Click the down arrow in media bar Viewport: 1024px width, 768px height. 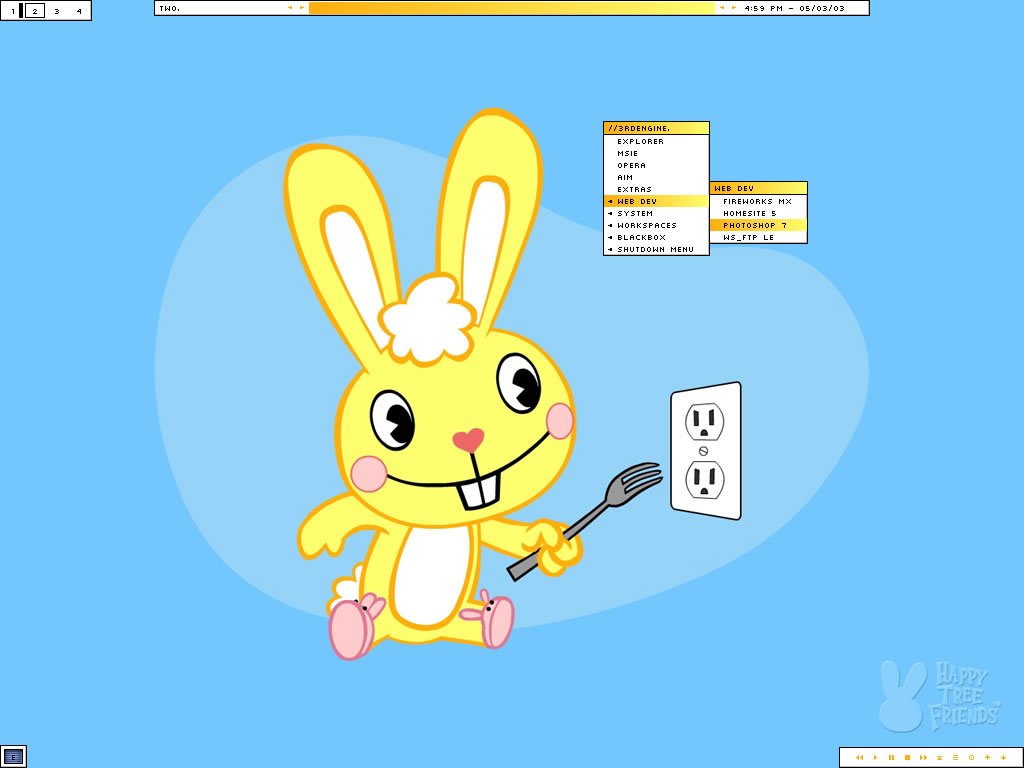pos(1003,758)
